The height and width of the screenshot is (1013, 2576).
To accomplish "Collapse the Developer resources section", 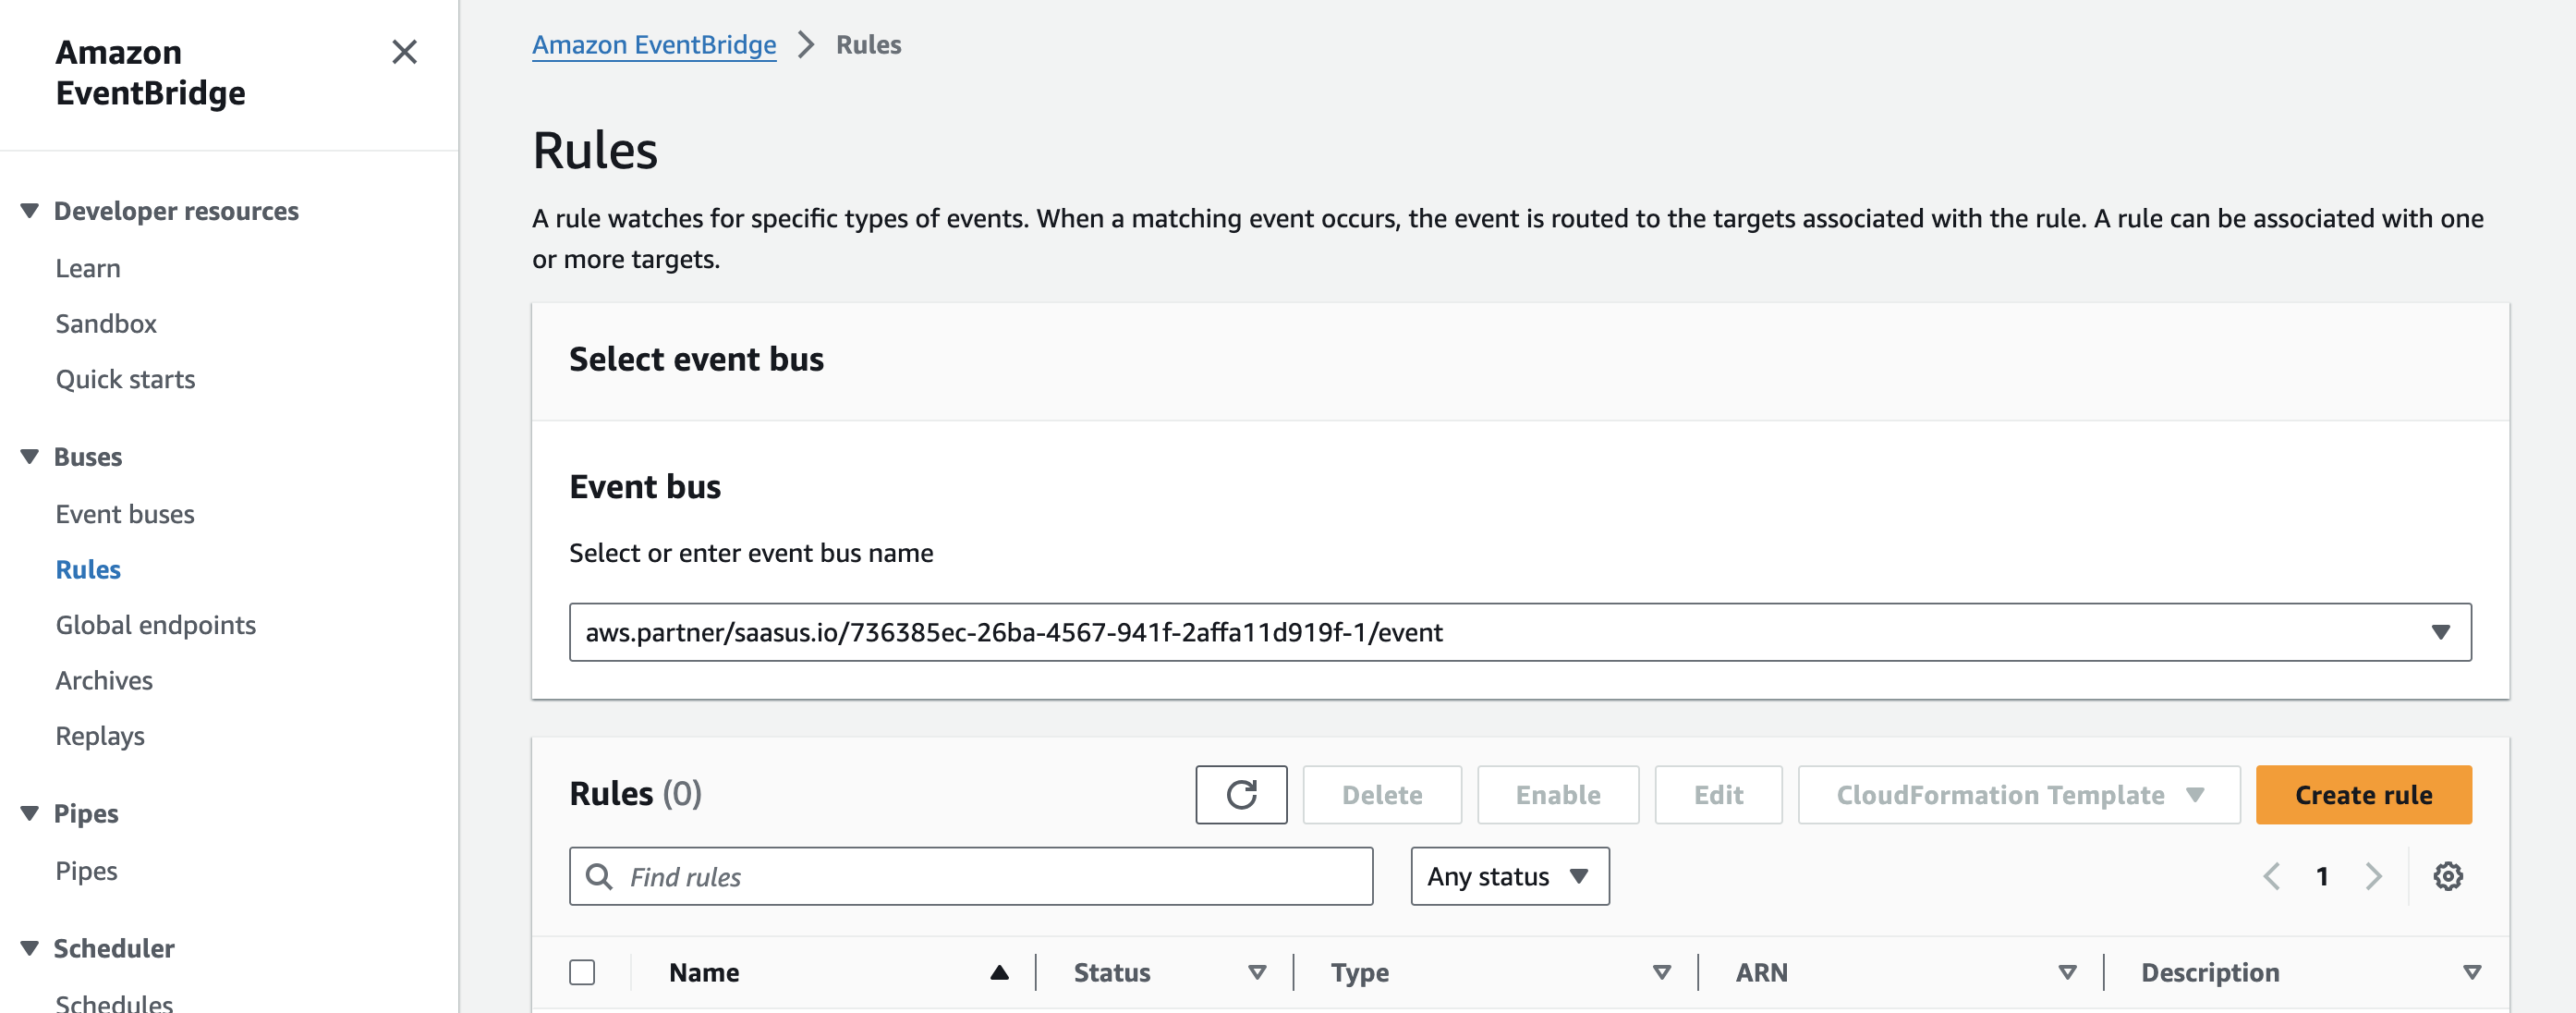I will (30, 211).
